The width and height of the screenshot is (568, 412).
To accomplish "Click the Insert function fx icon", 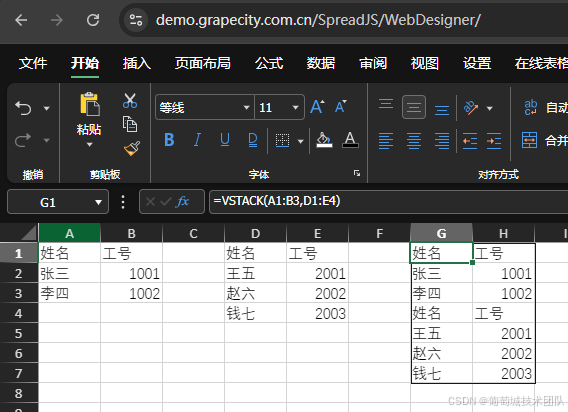I will click(182, 201).
